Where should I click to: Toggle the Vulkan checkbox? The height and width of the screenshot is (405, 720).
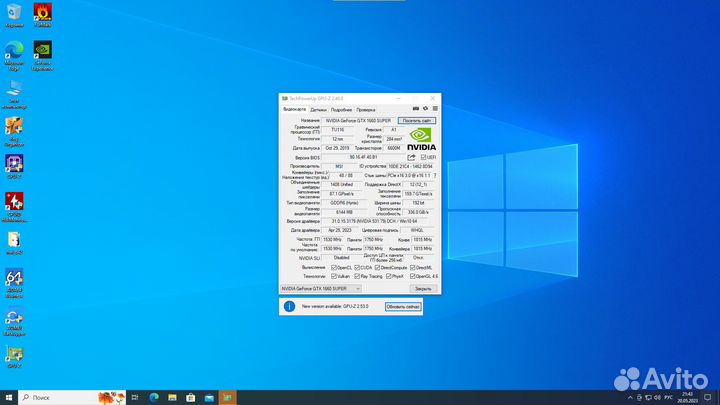click(333, 276)
